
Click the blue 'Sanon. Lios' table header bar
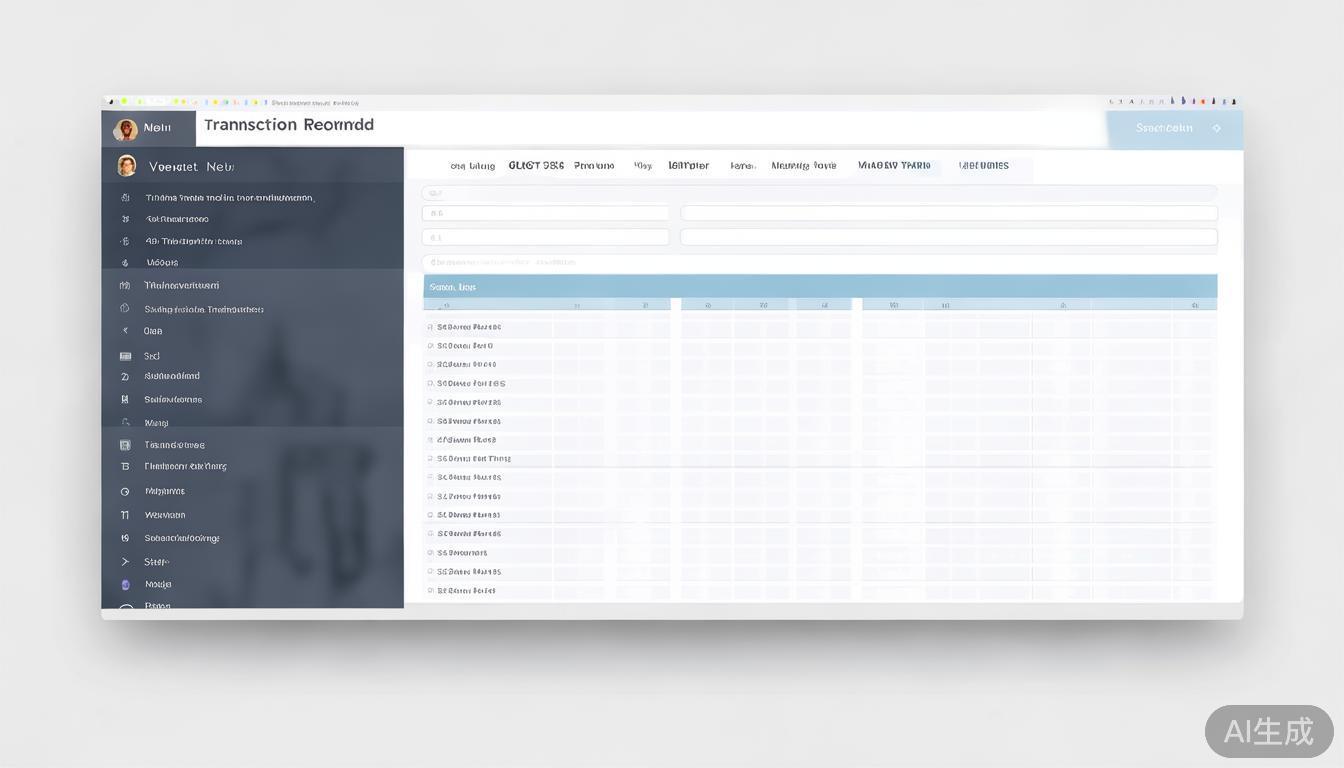click(819, 287)
